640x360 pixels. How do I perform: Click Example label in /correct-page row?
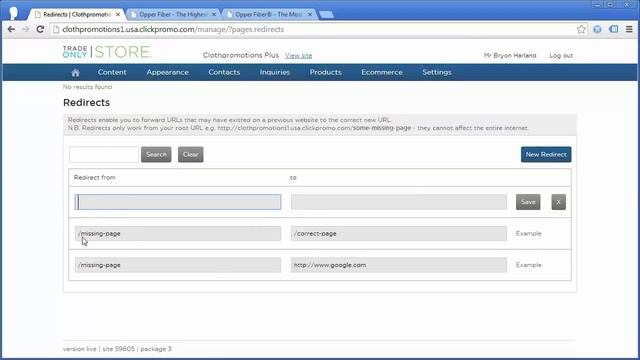point(529,233)
